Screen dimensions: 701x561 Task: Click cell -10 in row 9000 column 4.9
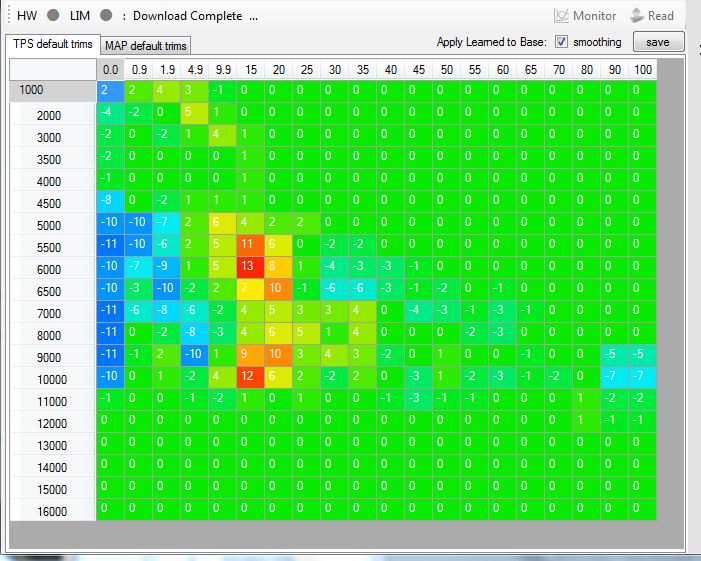click(195, 355)
